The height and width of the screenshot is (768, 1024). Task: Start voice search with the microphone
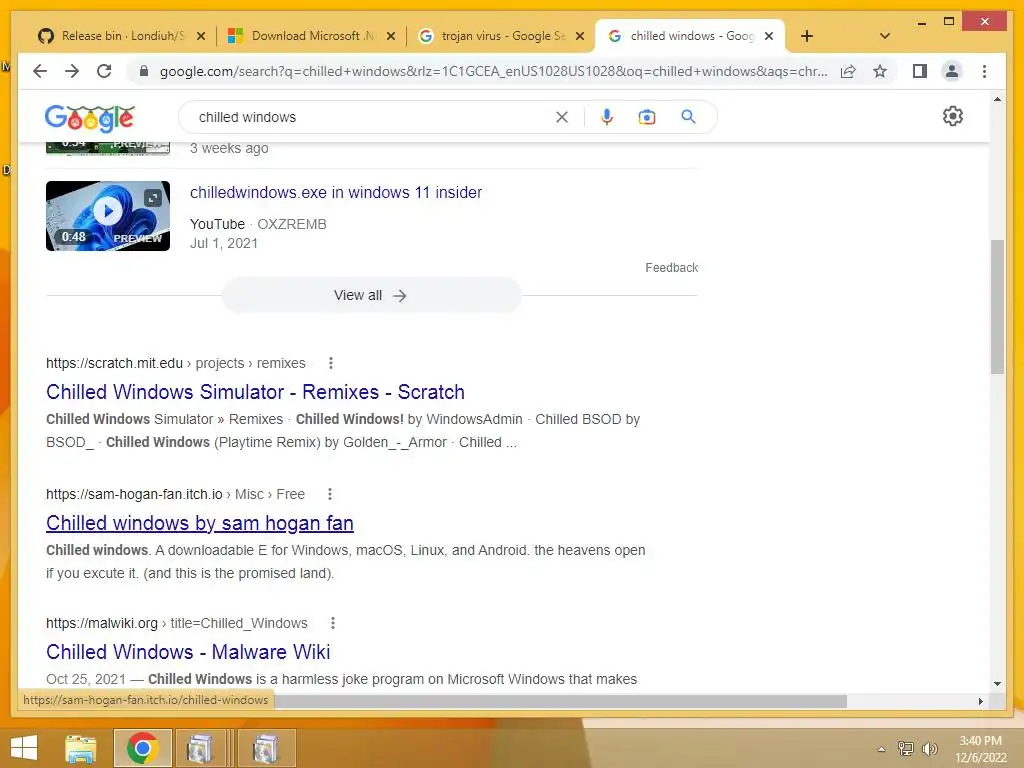(x=607, y=117)
